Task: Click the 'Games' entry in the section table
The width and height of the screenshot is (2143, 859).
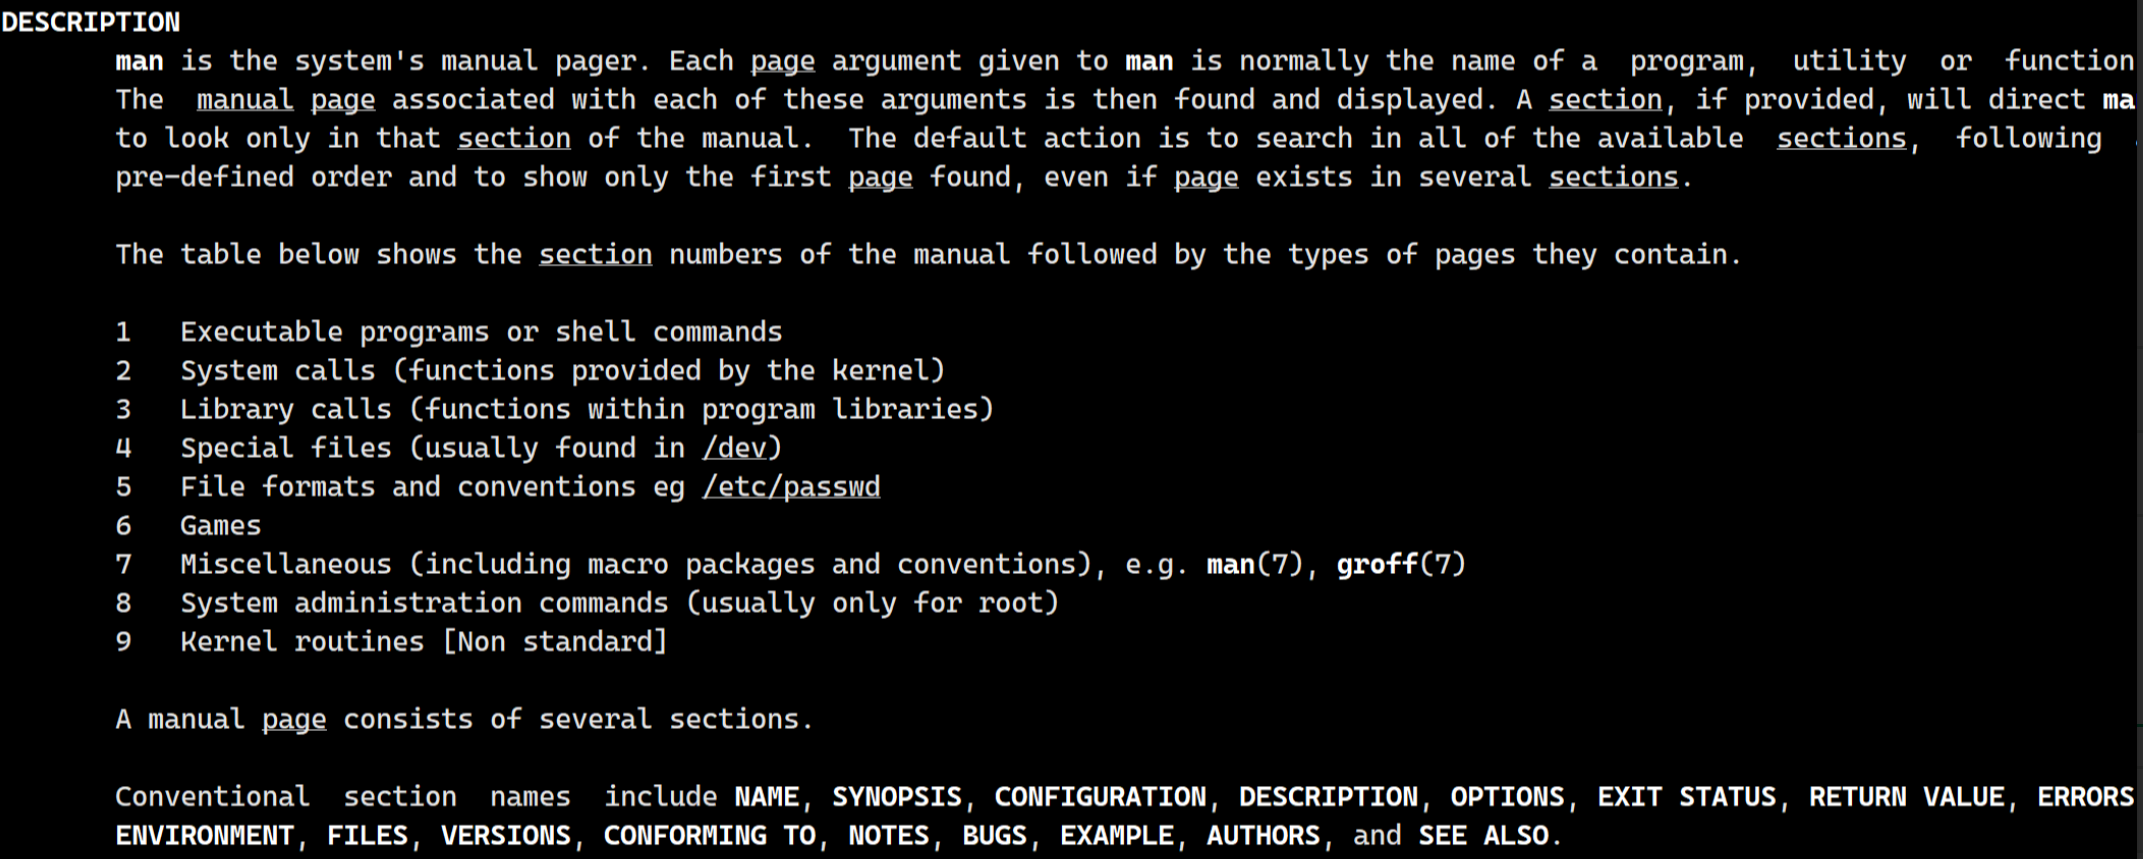Action: [220, 526]
